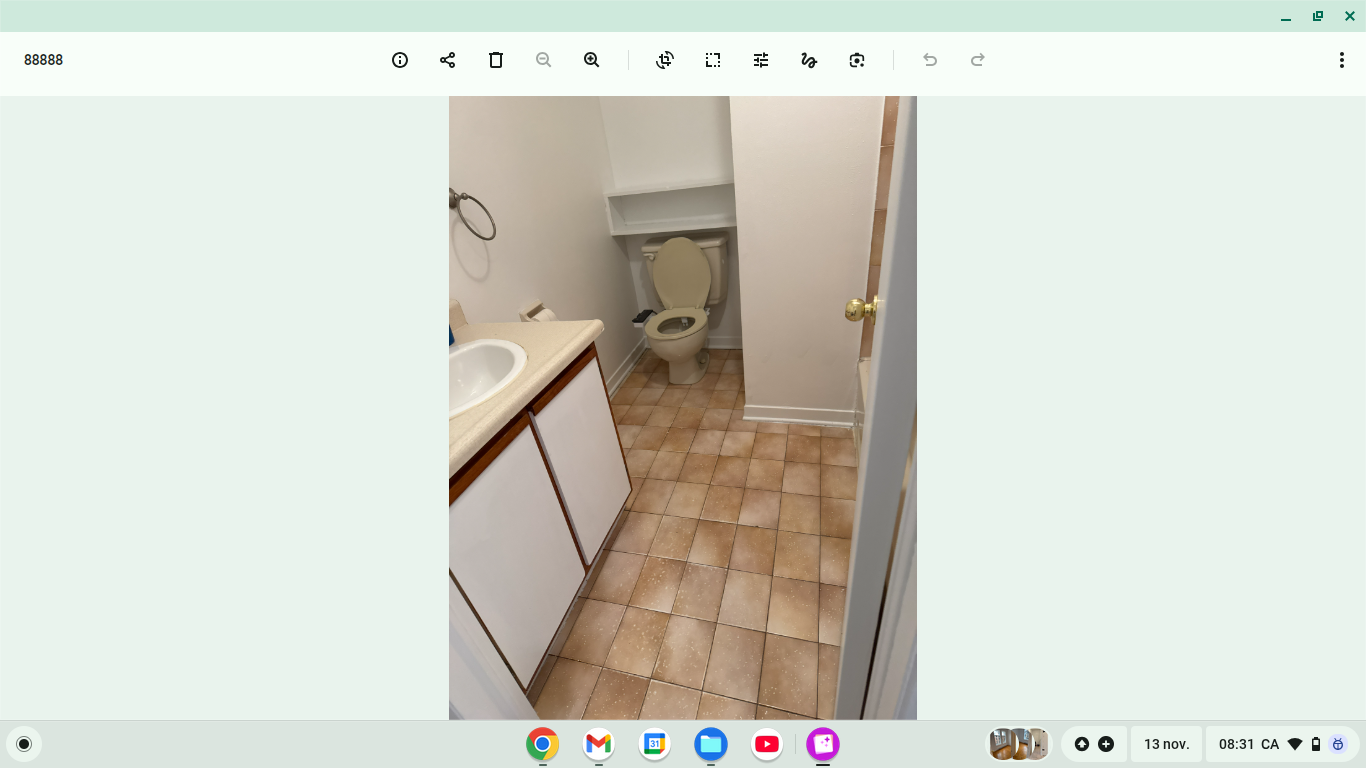
Task: Select the Rescale tool
Action: (713, 60)
